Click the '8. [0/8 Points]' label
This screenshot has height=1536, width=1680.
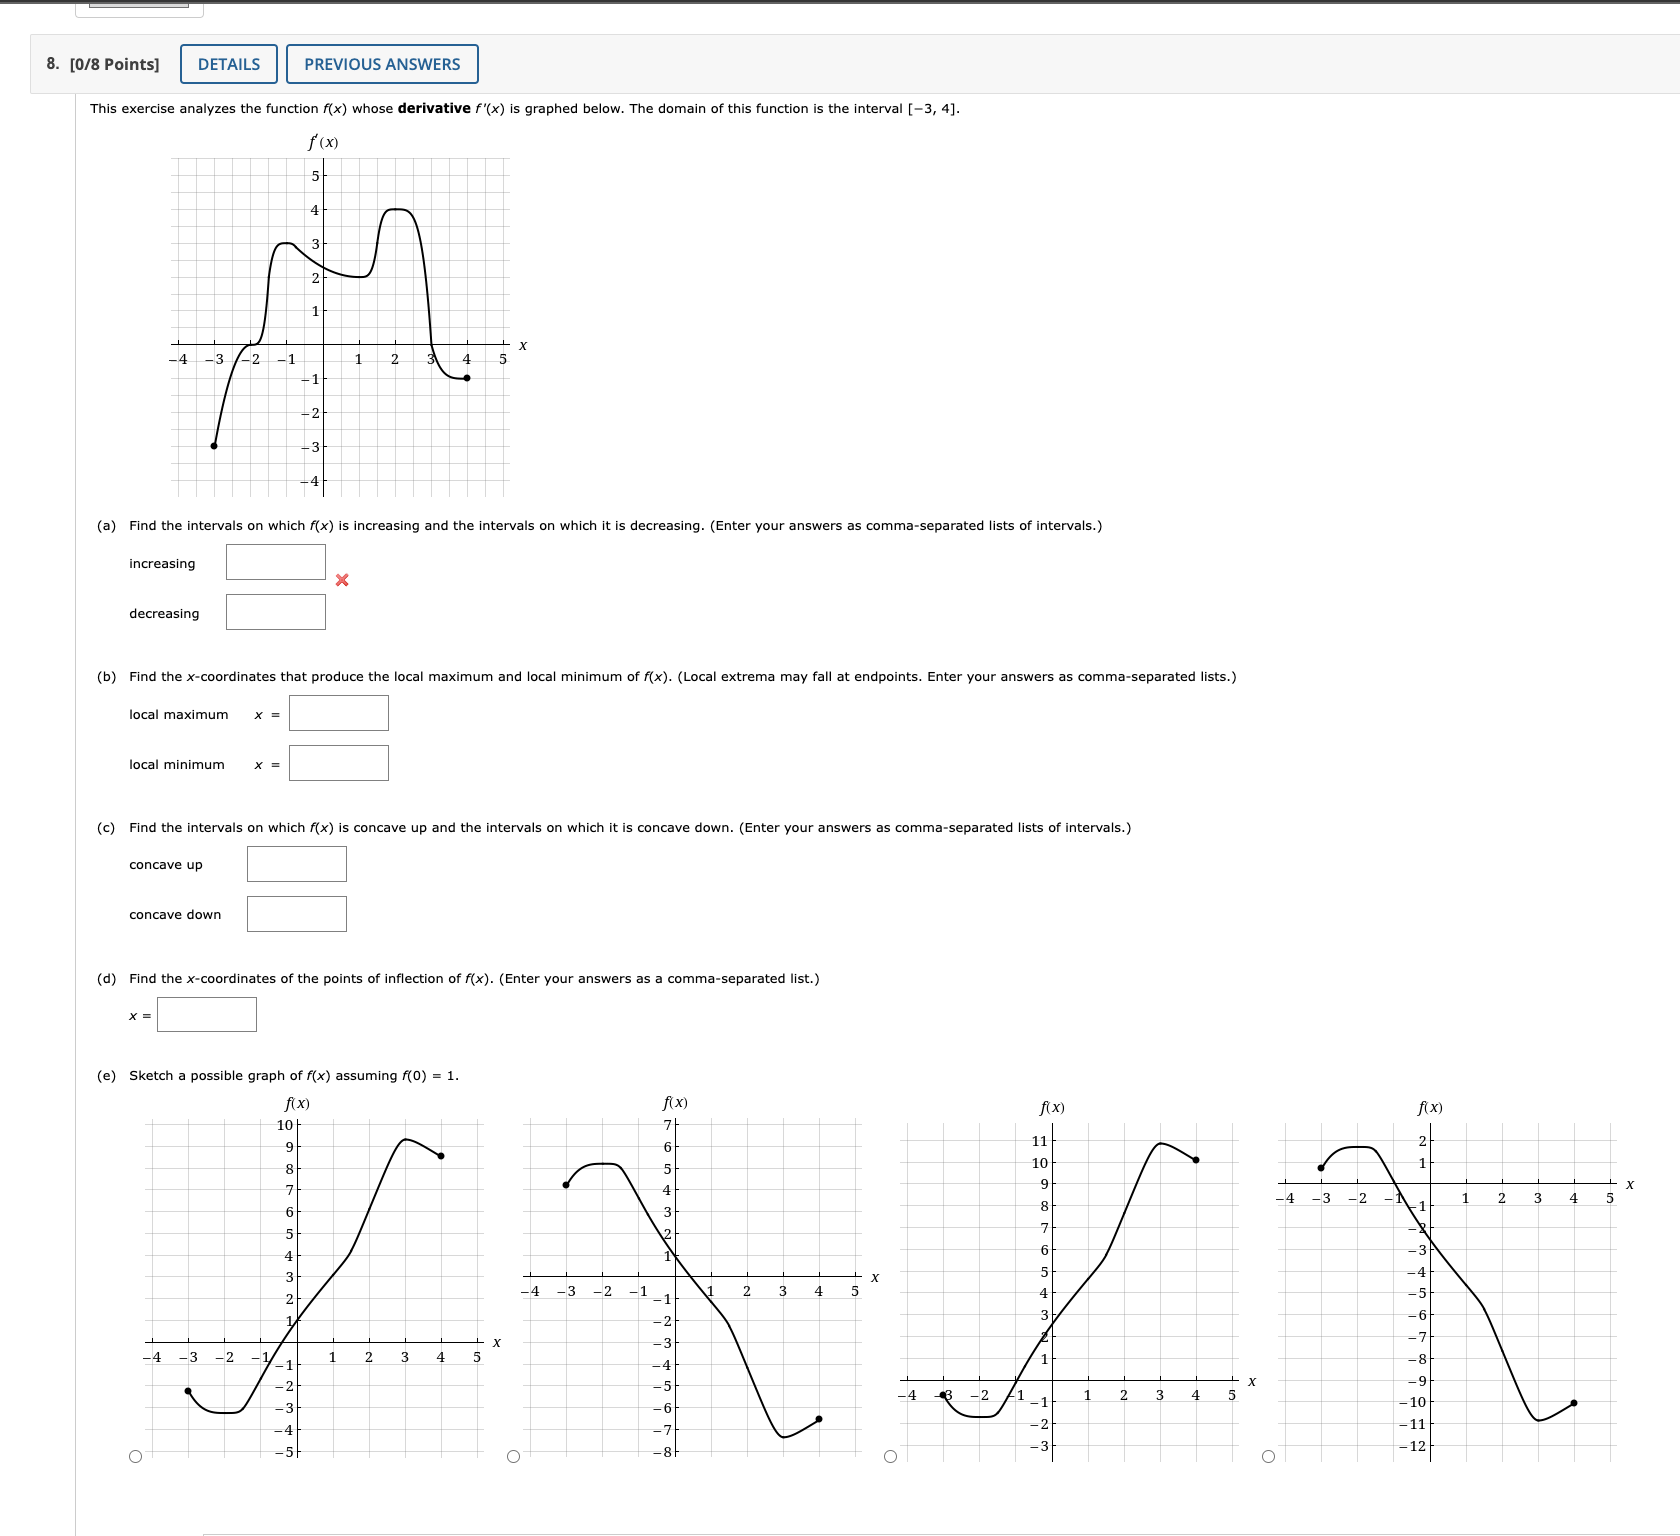pos(103,64)
